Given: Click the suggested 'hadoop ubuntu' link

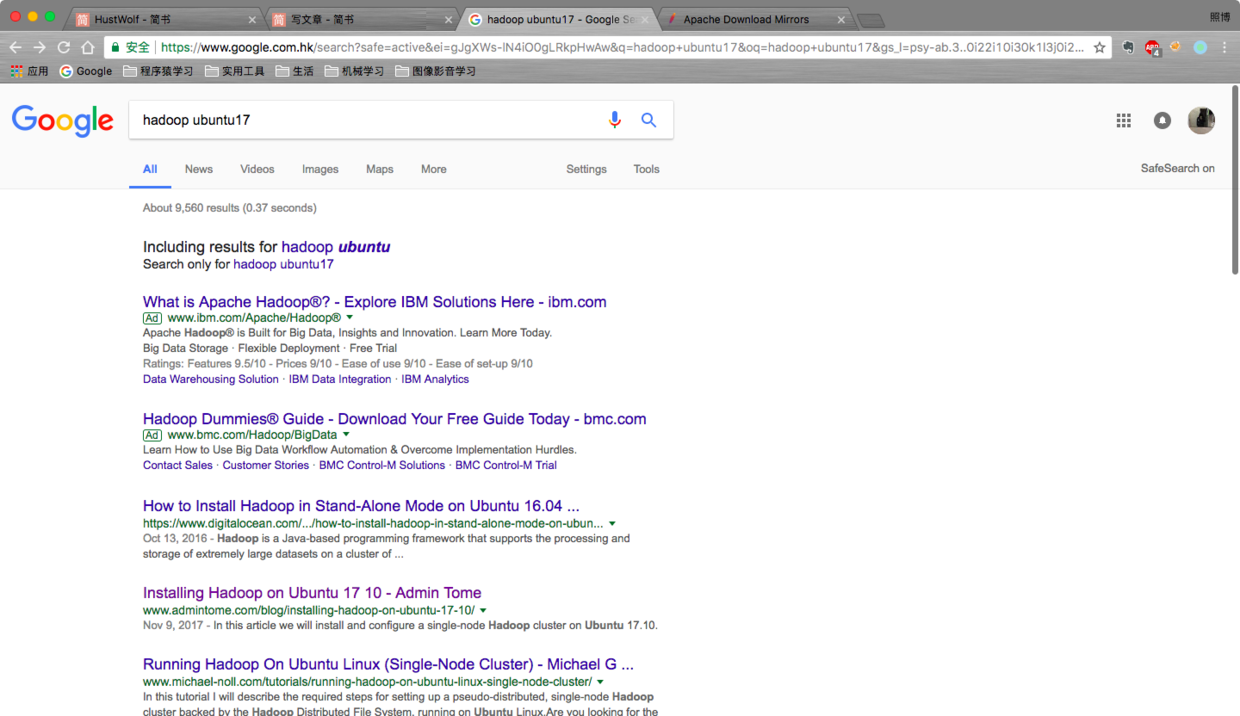Looking at the screenshot, I should click(x=336, y=247).
